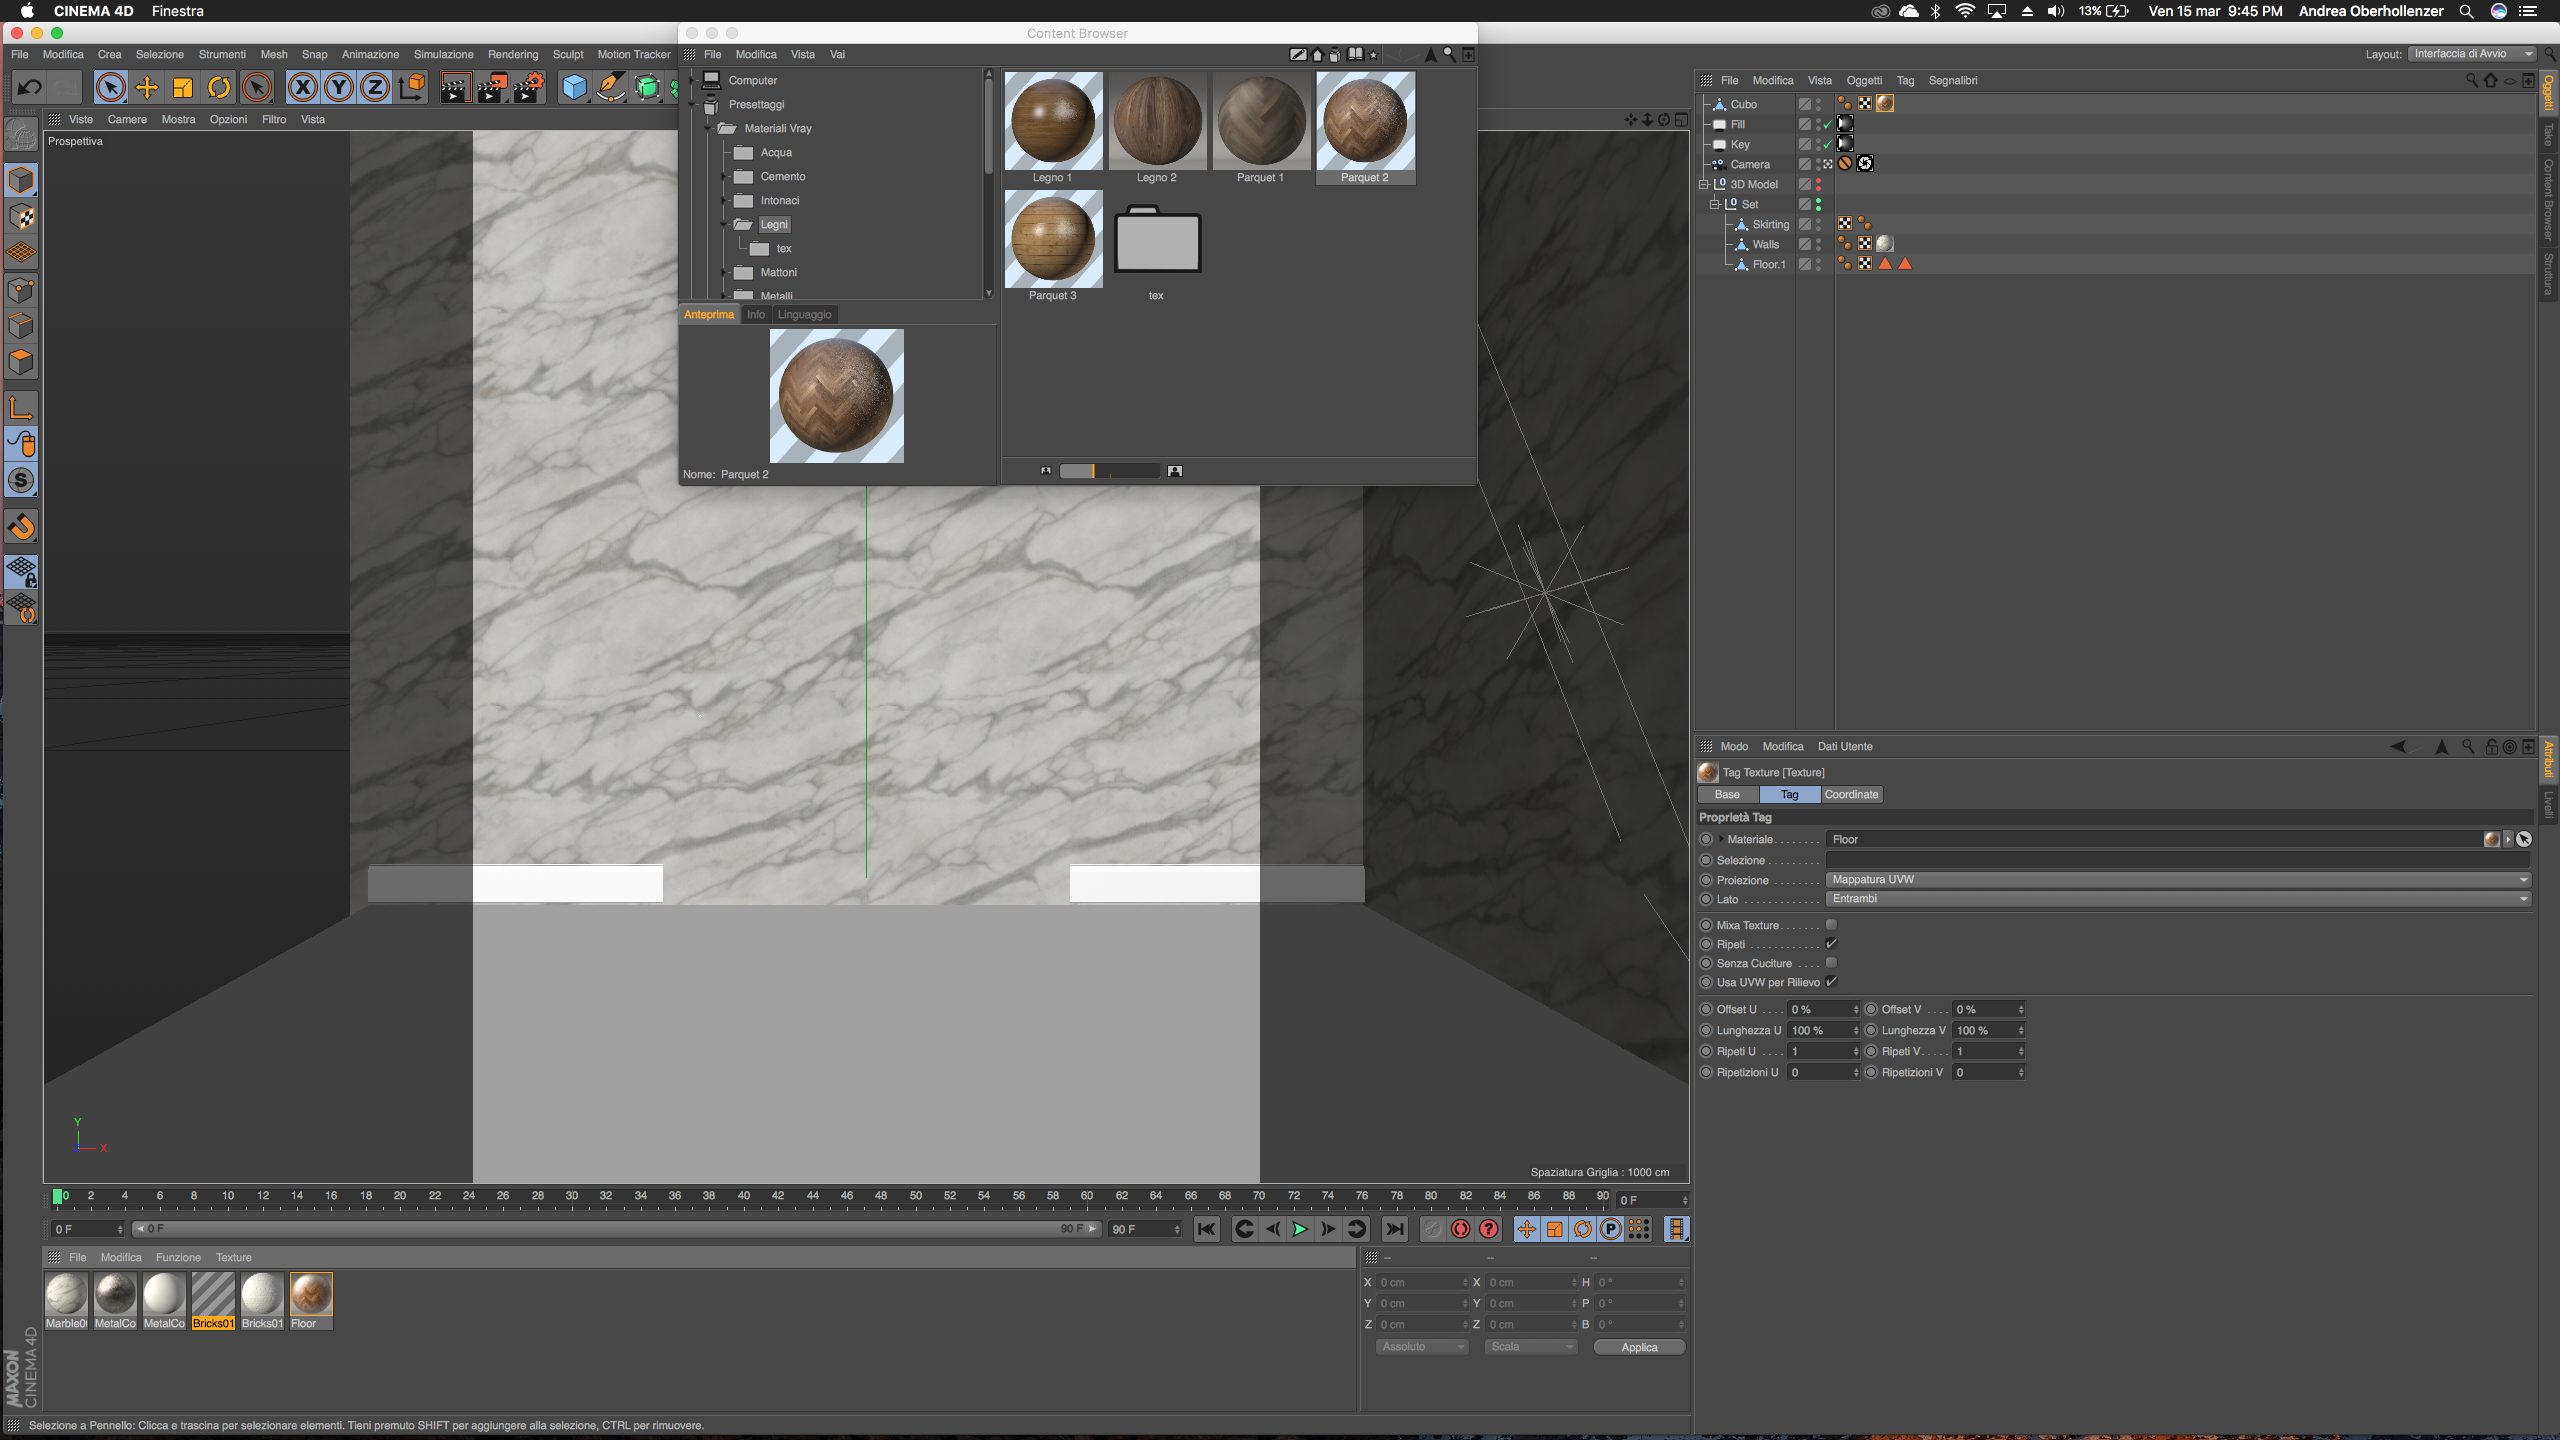Disable the Ripeti checkbox
Viewport: 2560px width, 1440px height.
1831,944
